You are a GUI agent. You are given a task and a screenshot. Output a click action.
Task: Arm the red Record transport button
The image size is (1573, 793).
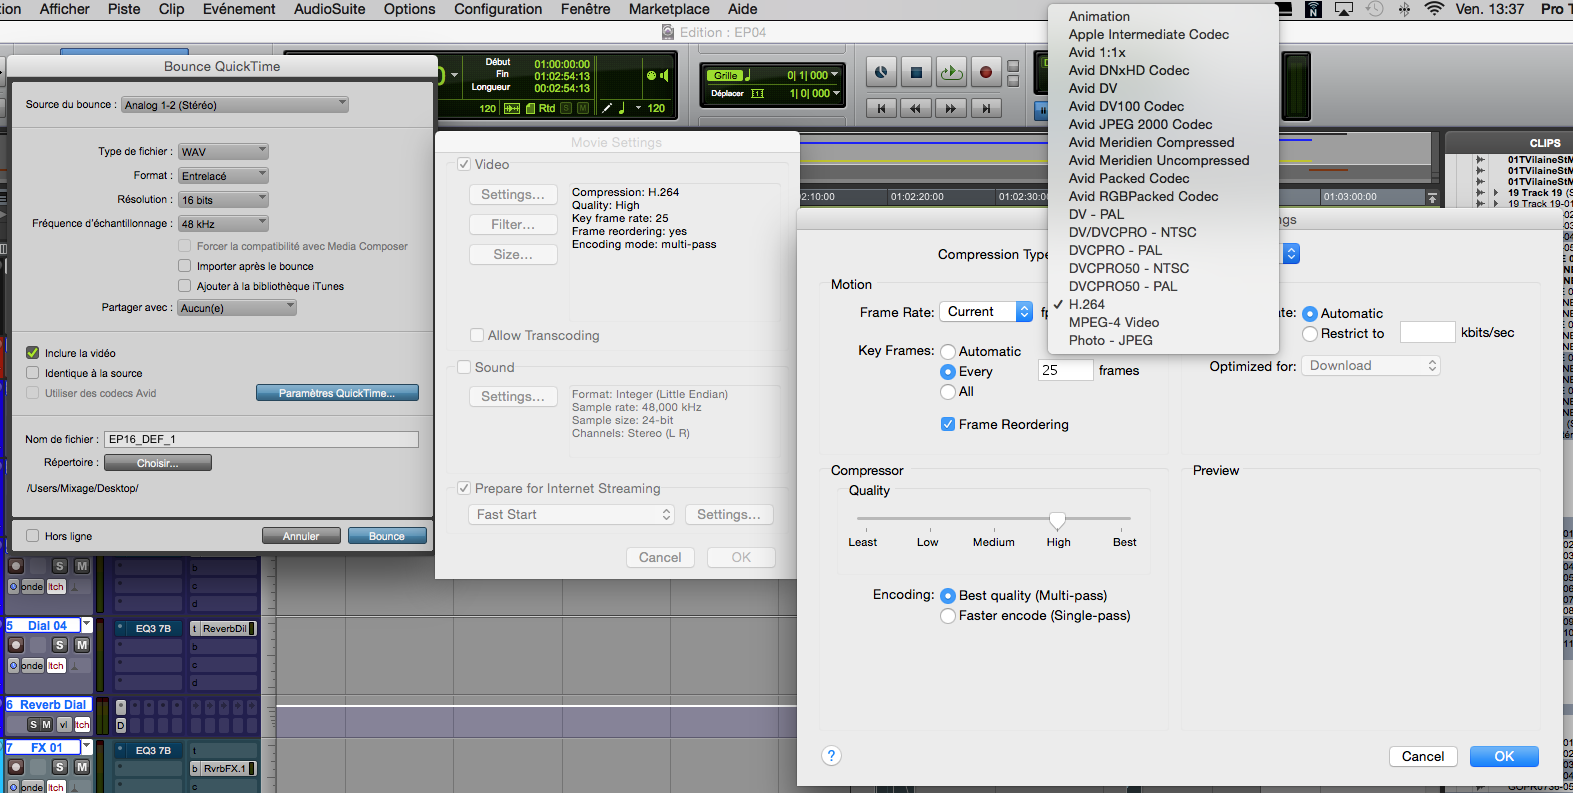[985, 72]
